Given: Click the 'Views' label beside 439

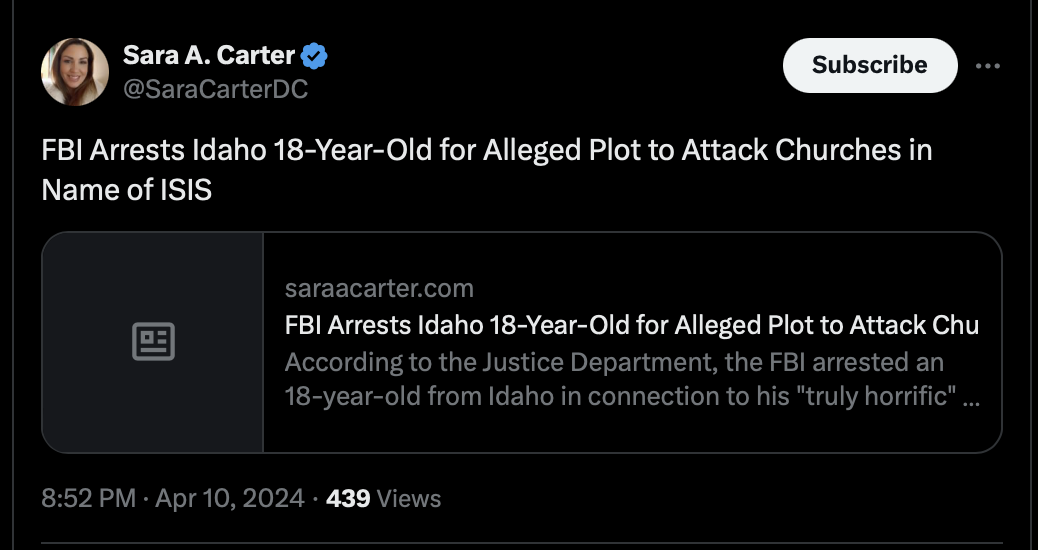Looking at the screenshot, I should pos(409,498).
